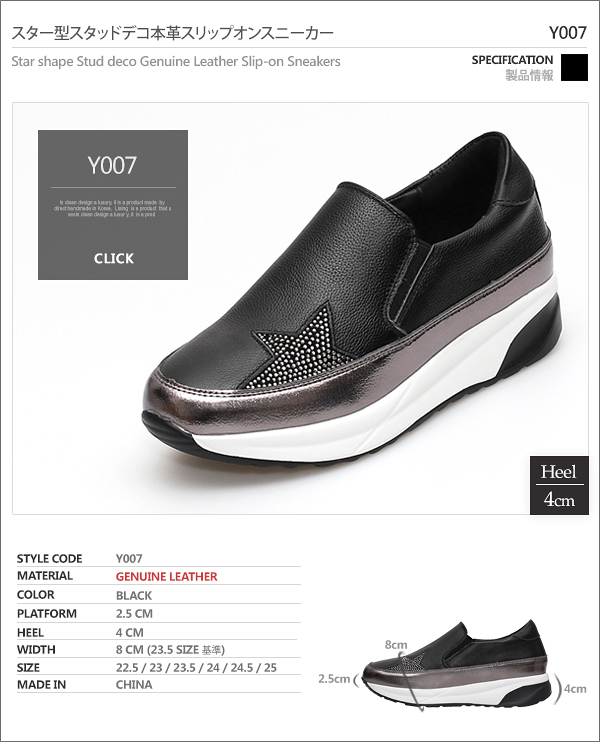Click the MADE IN CHINA value
The image size is (600, 742).
[134, 685]
